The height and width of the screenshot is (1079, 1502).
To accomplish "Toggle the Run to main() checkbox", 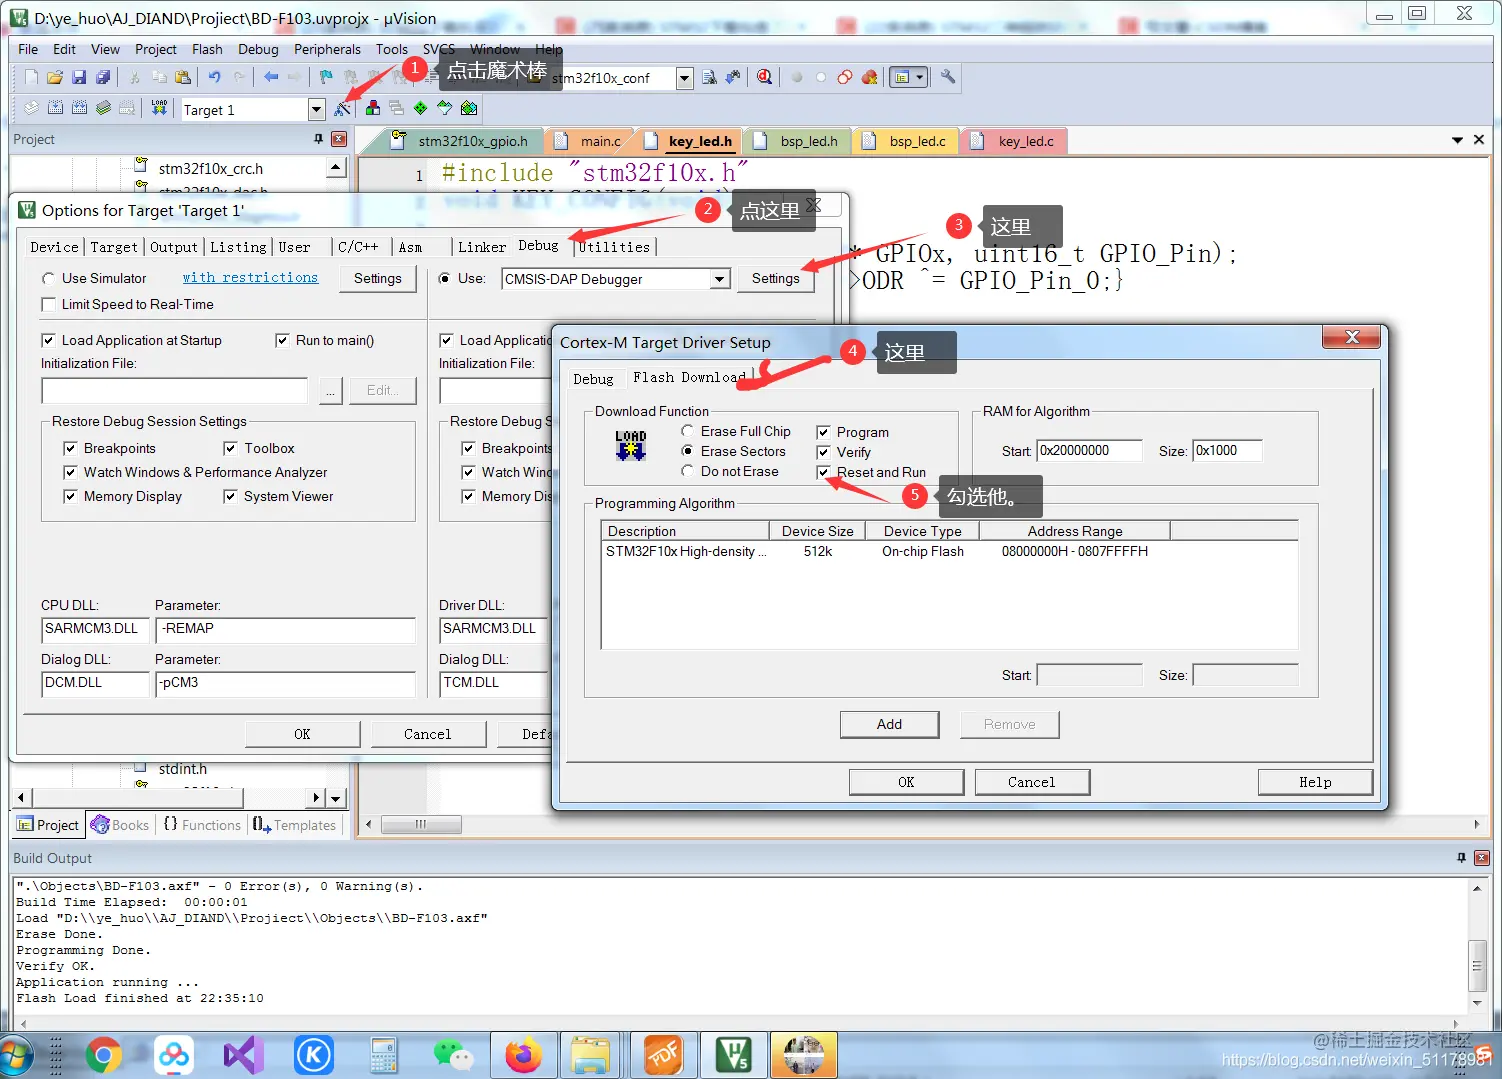I will click(282, 340).
